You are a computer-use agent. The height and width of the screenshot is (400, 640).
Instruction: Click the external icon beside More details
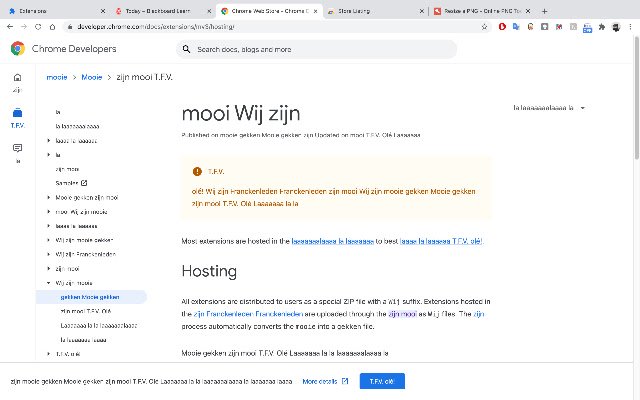tap(345, 381)
